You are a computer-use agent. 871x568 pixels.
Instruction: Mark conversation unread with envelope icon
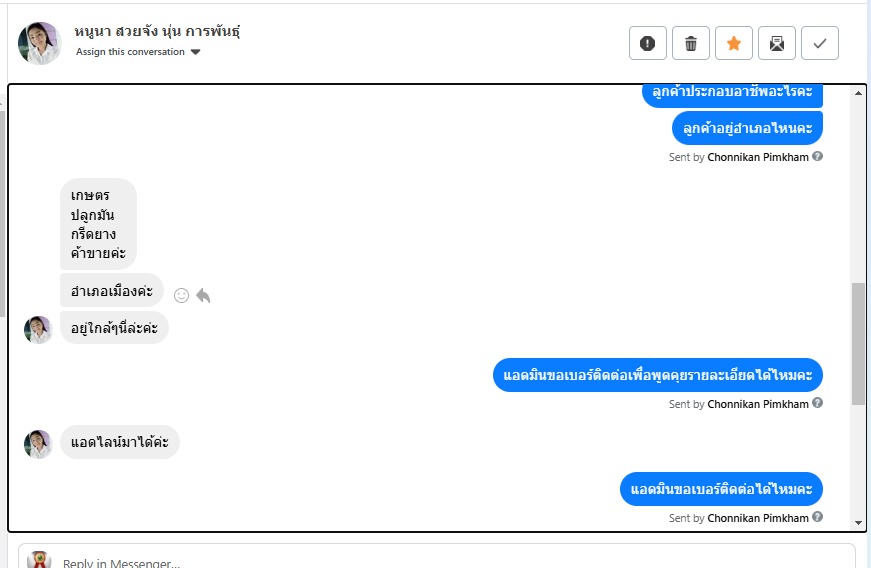[x=777, y=43]
